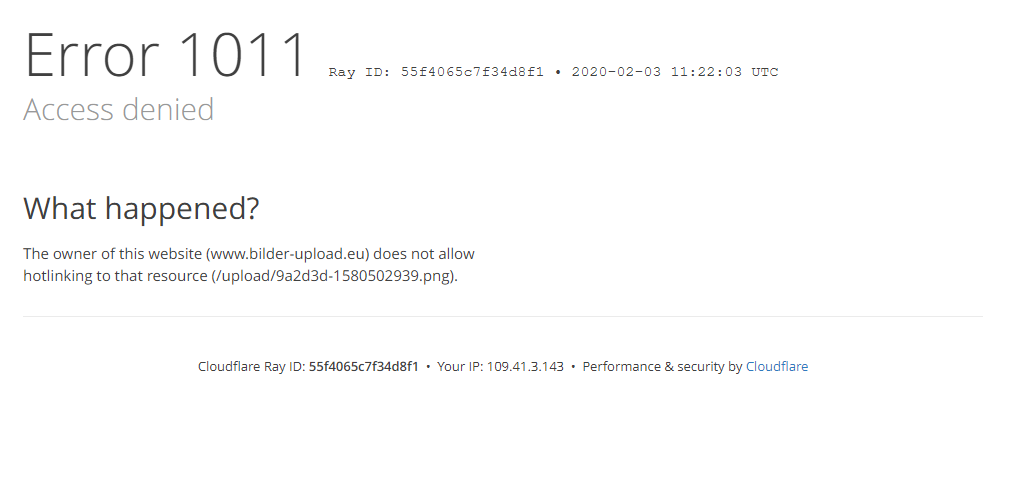Open the Cloudflare link in footer
The height and width of the screenshot is (501, 1025).
coord(776,367)
